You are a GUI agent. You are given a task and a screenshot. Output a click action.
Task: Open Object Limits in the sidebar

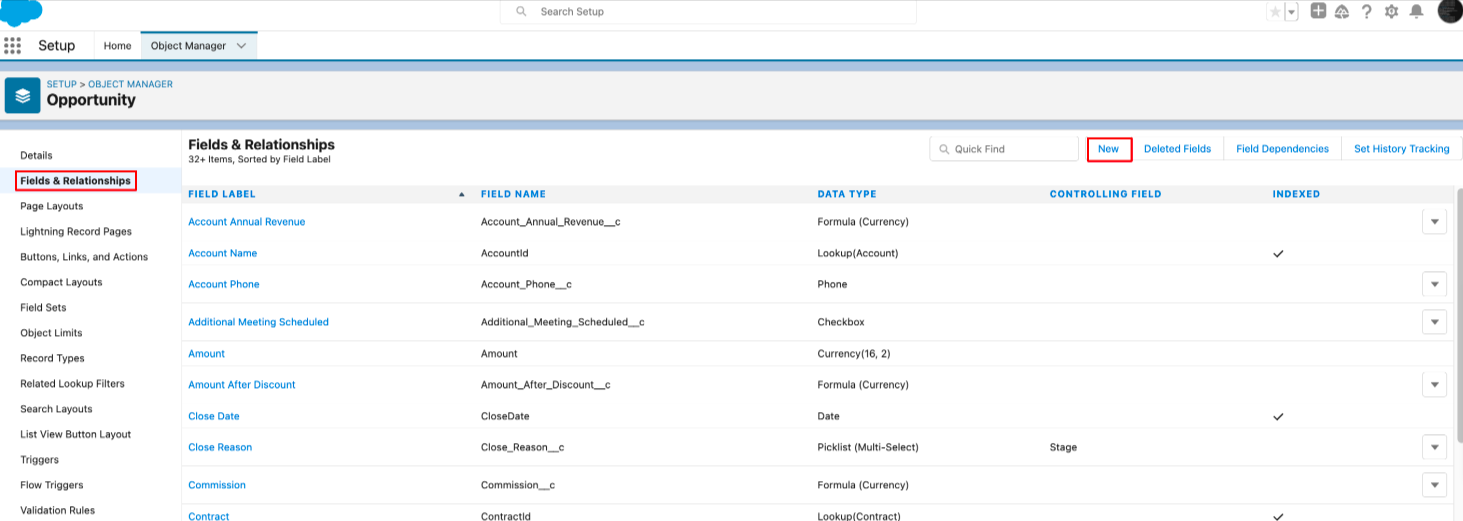point(51,333)
